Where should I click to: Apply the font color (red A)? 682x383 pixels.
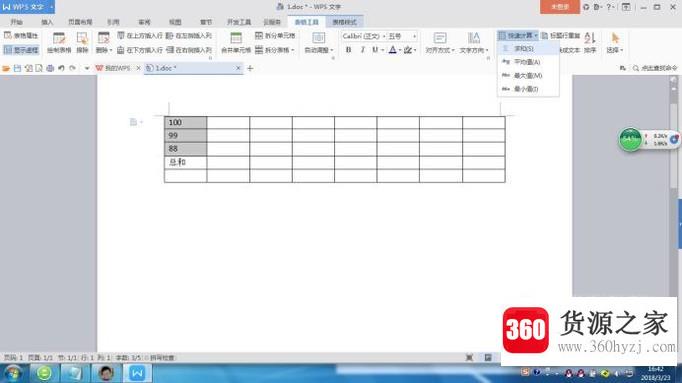click(392, 50)
